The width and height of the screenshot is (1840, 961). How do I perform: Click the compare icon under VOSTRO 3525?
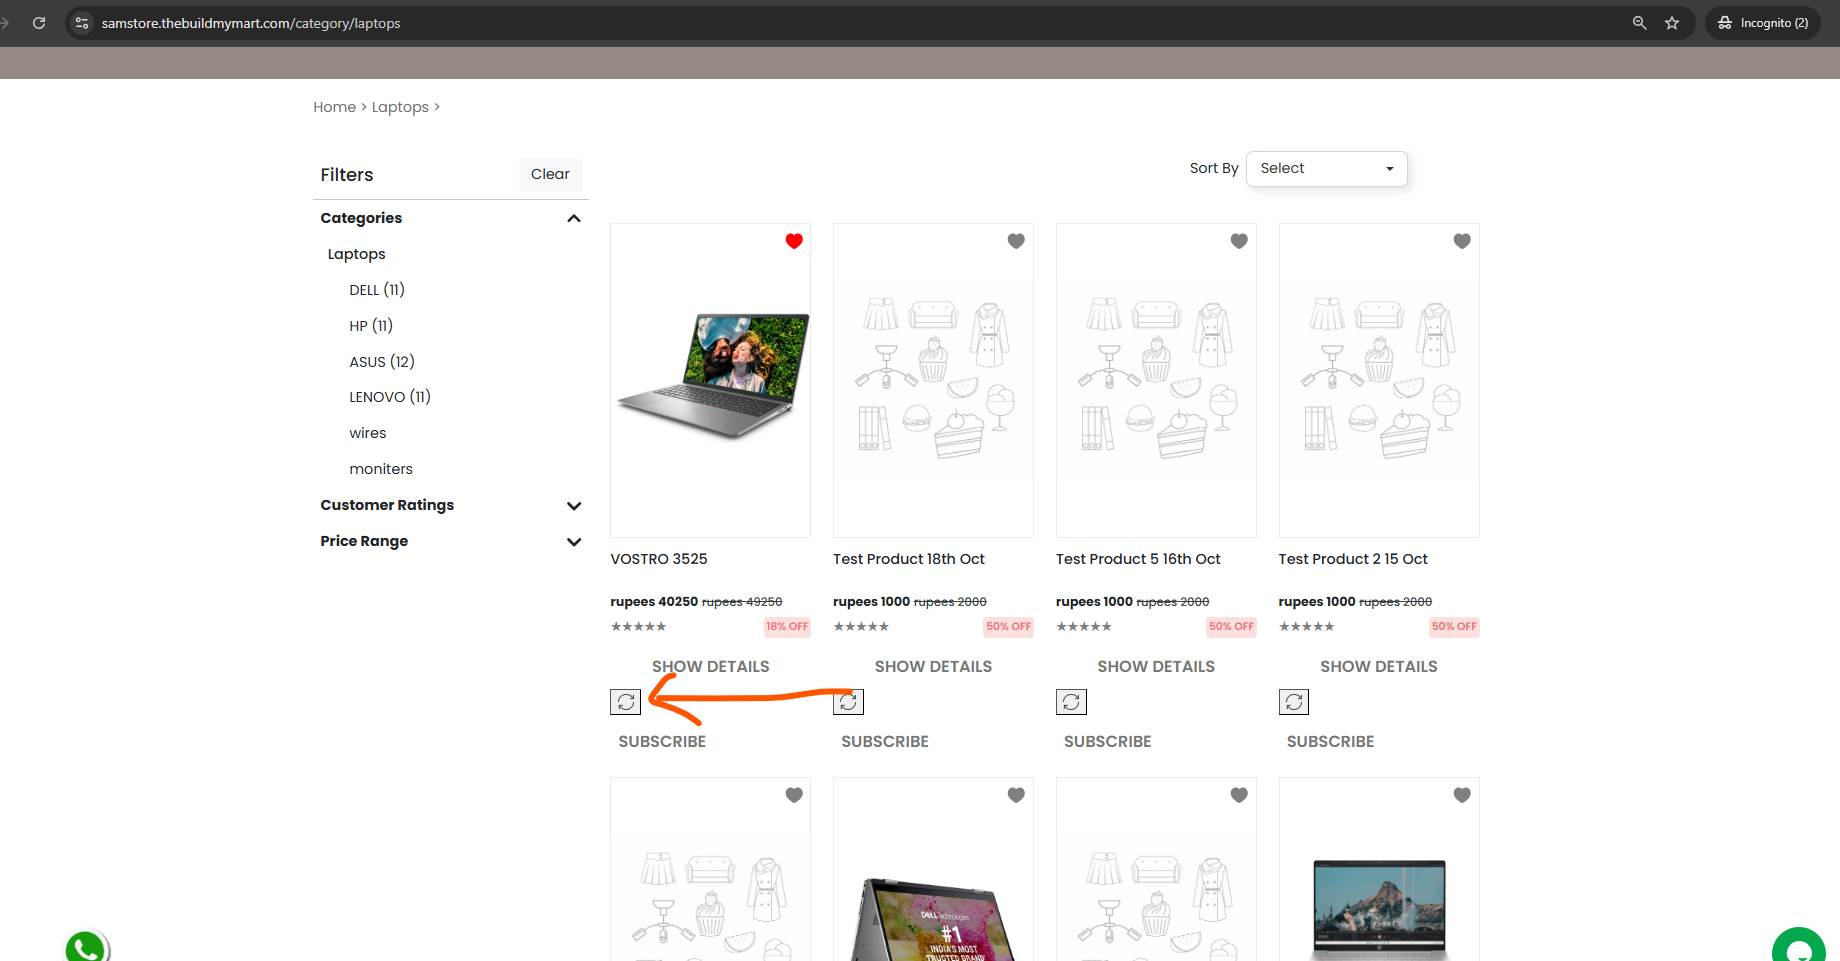(626, 702)
